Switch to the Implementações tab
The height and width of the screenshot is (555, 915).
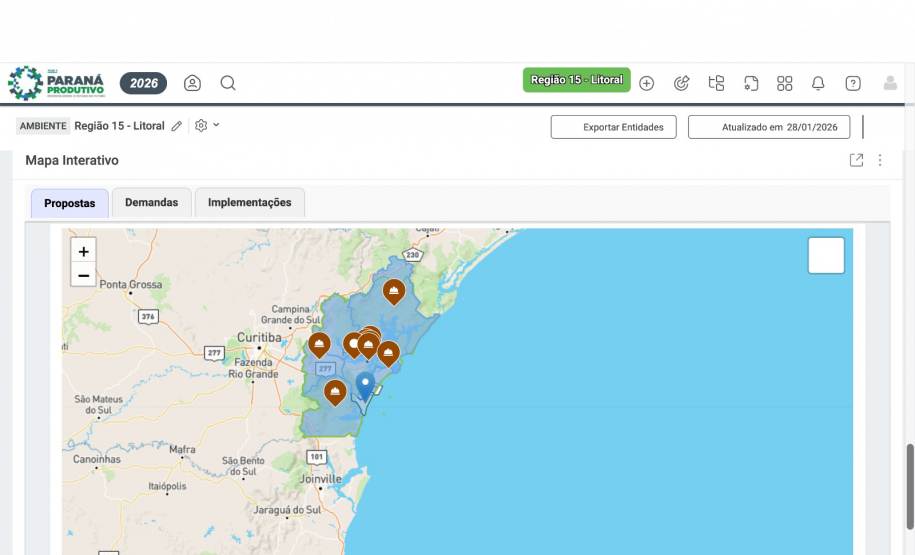pyautogui.click(x=249, y=203)
